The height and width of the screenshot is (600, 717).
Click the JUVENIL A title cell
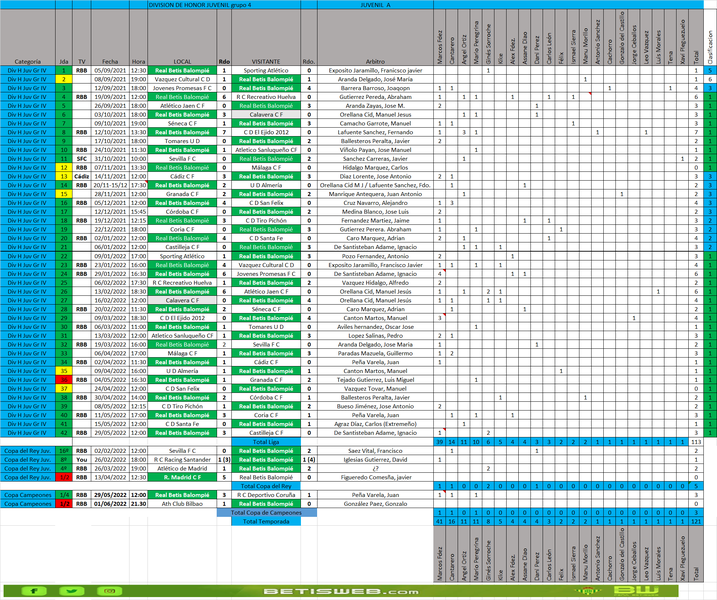[375, 5]
